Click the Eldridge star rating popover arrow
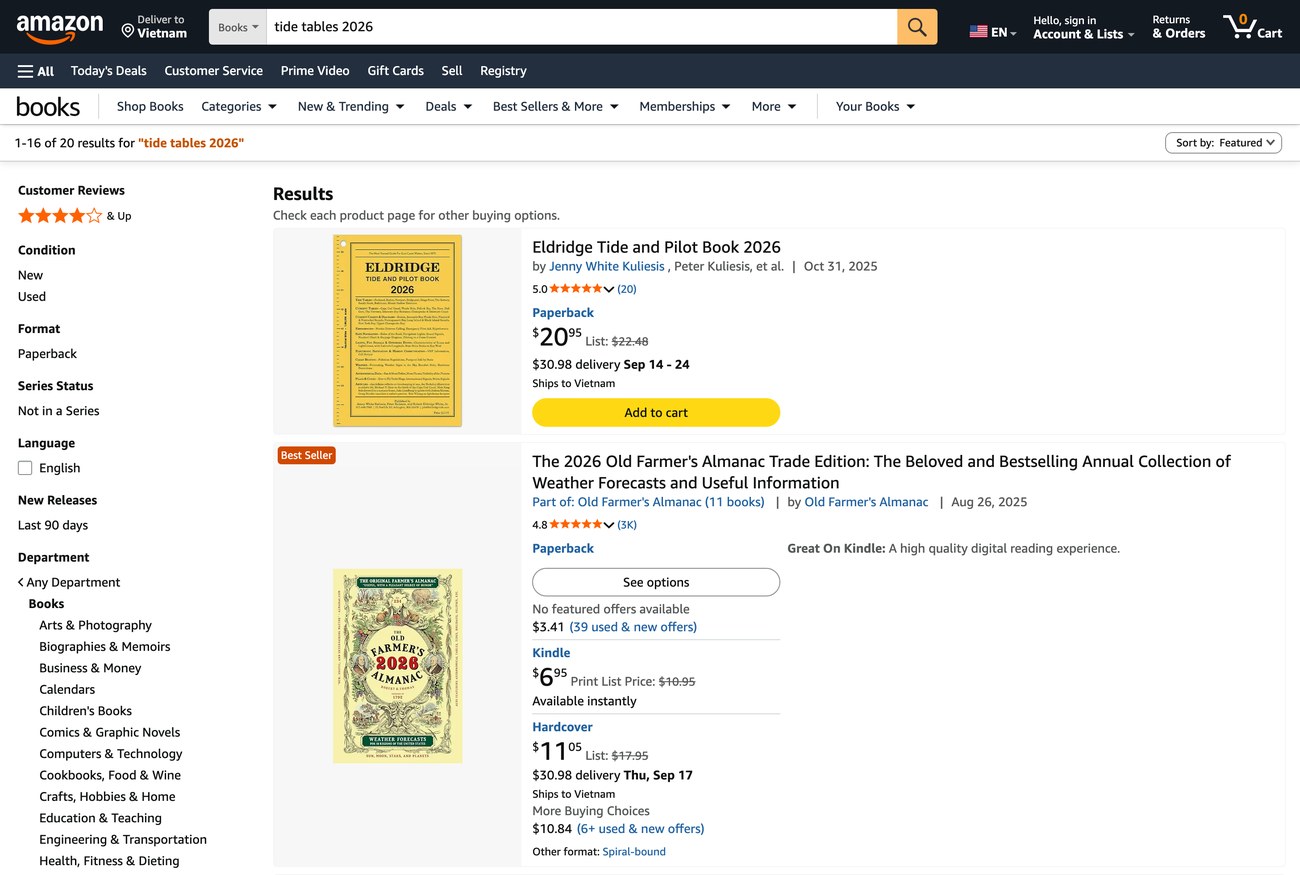The height and width of the screenshot is (875, 1300). coord(609,290)
